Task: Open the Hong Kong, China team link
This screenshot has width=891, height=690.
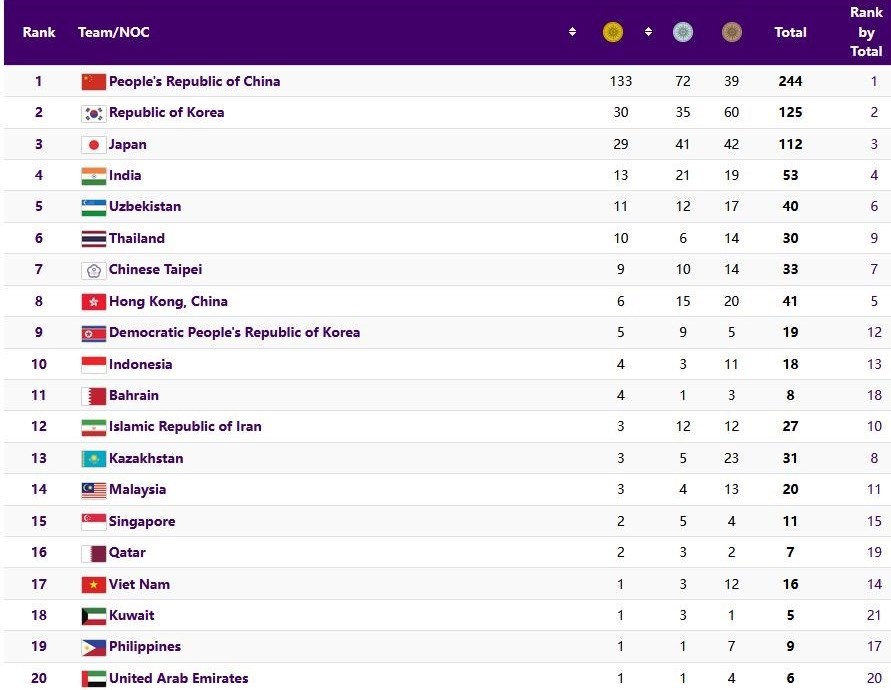Action: [168, 301]
